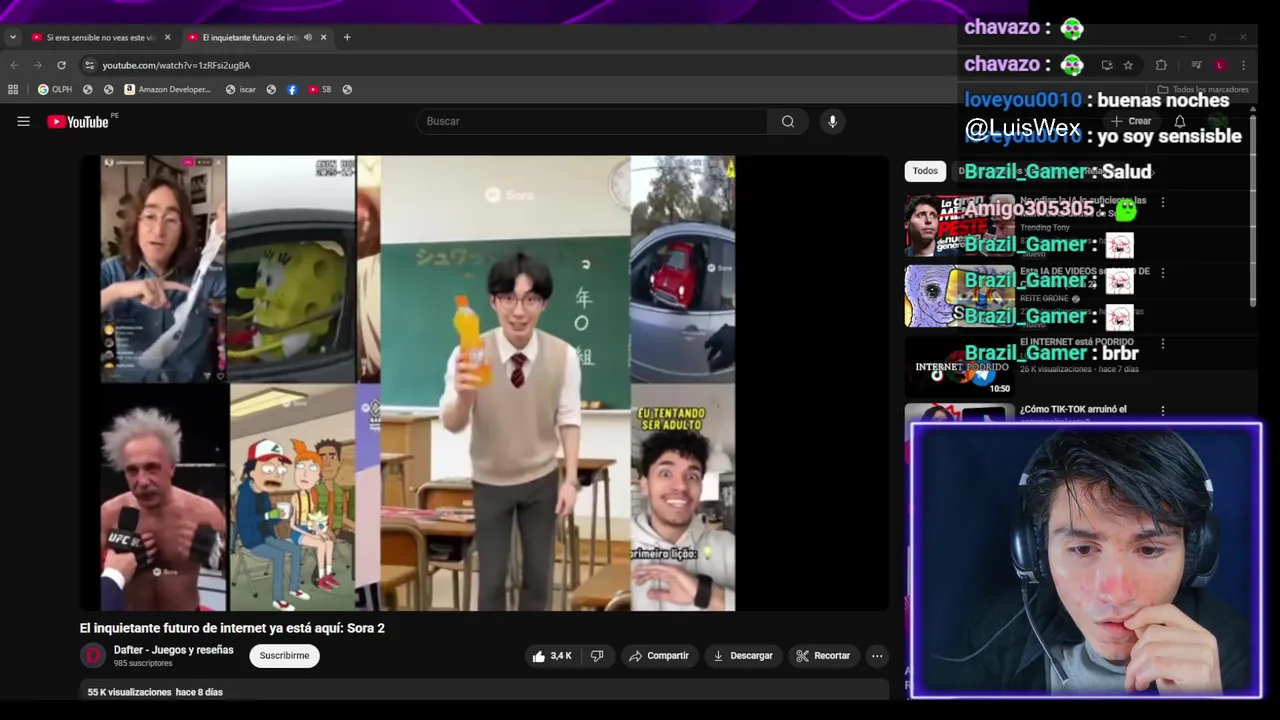This screenshot has height=720, width=1280.
Task: Go to YouTube home via the logo
Action: click(x=78, y=122)
